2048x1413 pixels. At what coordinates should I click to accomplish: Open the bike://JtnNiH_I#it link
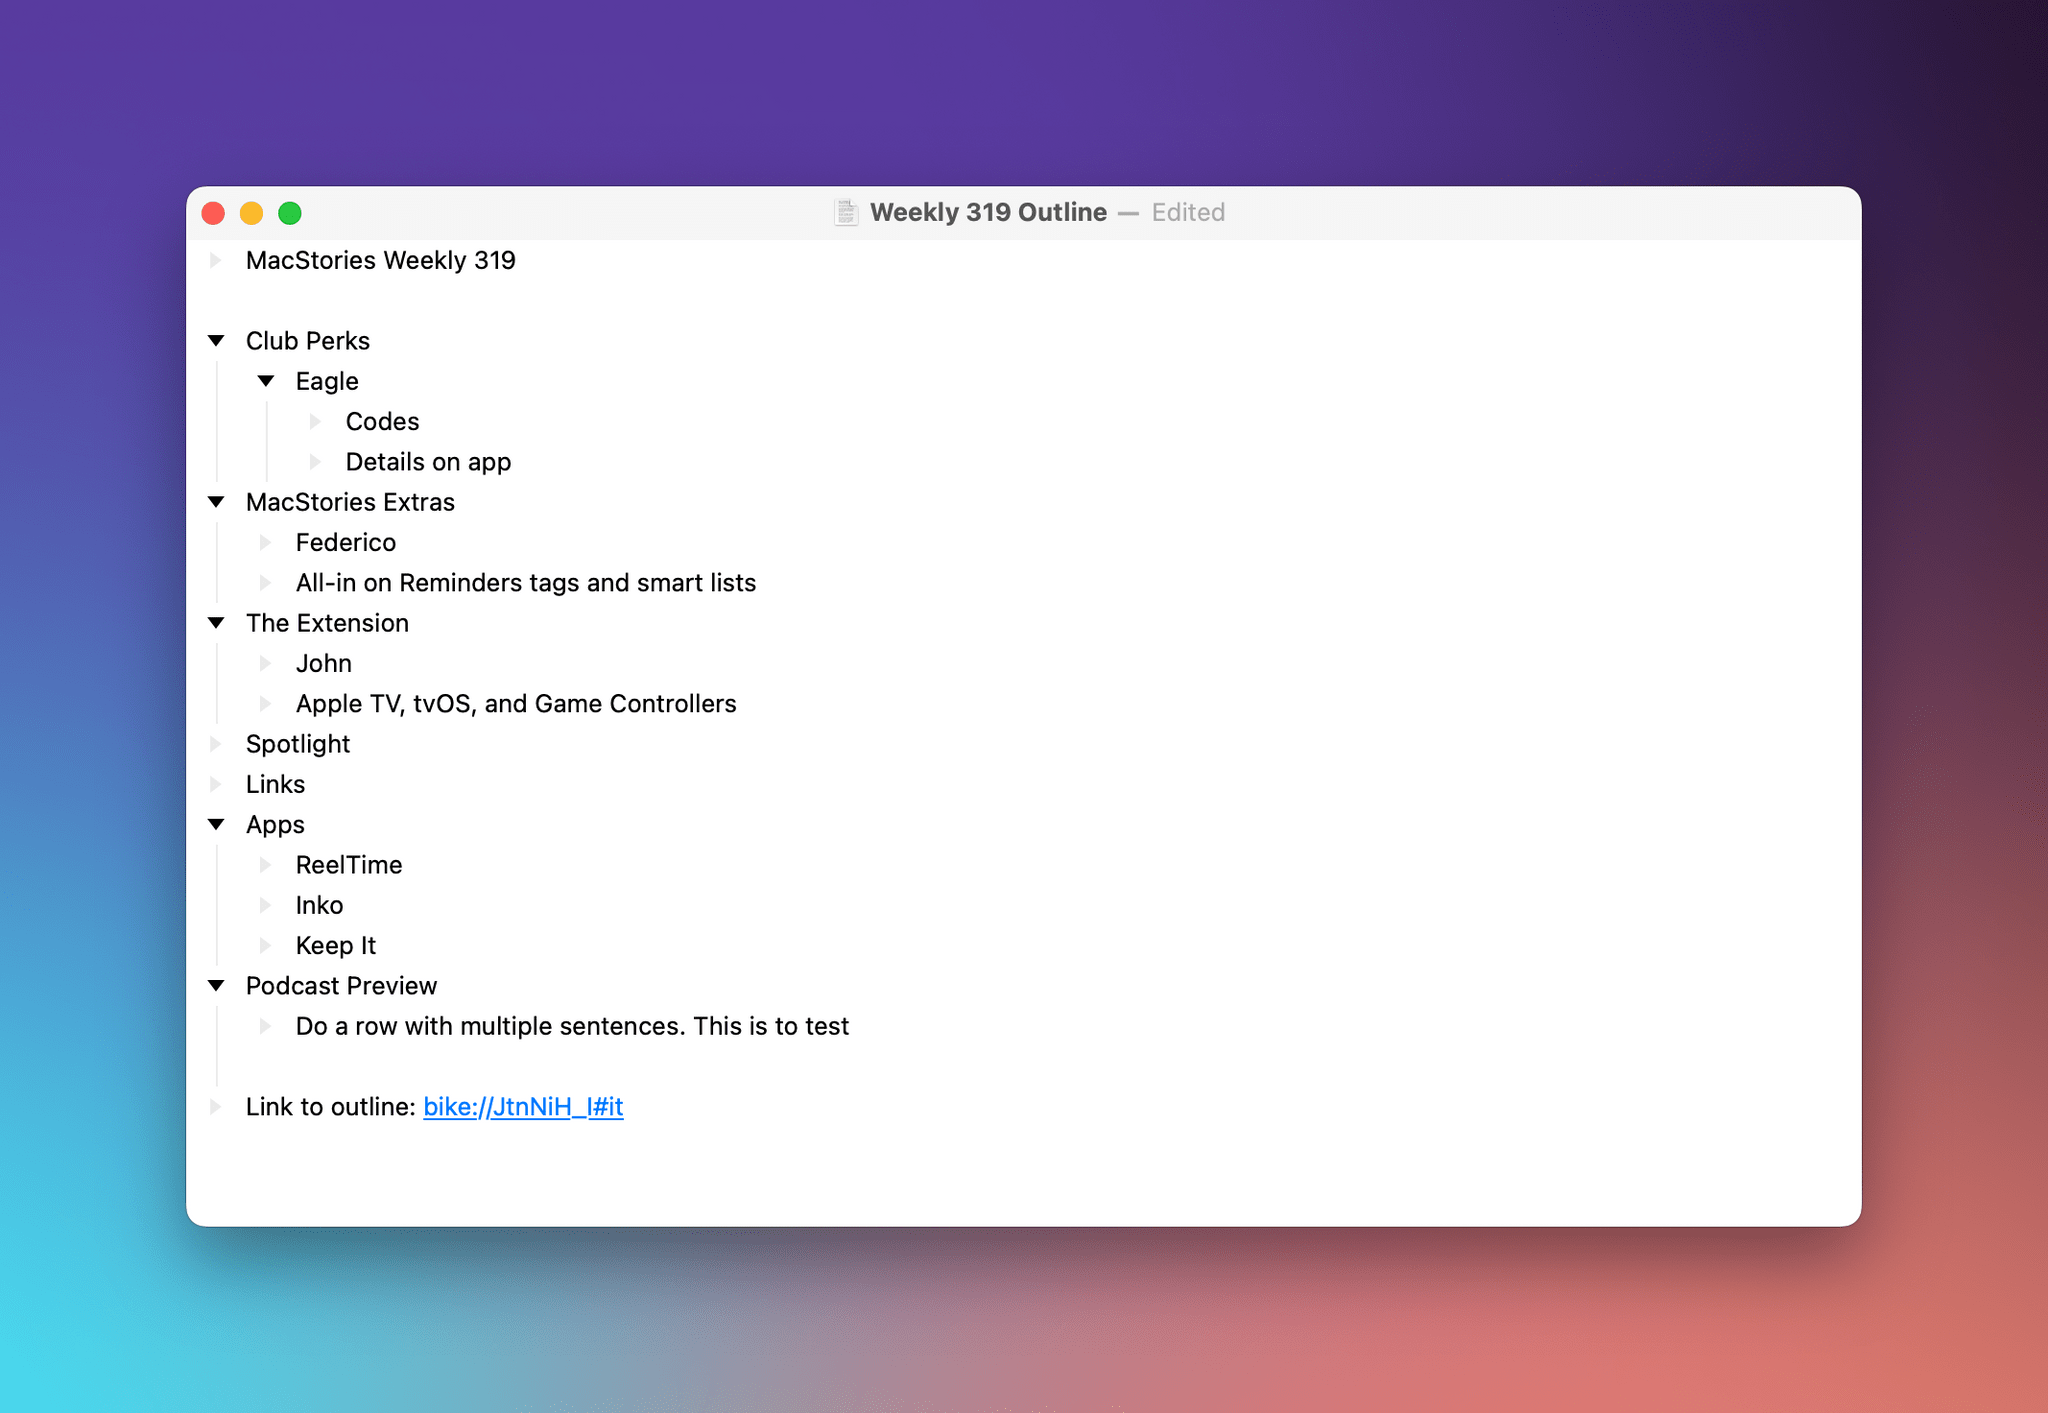[523, 1107]
